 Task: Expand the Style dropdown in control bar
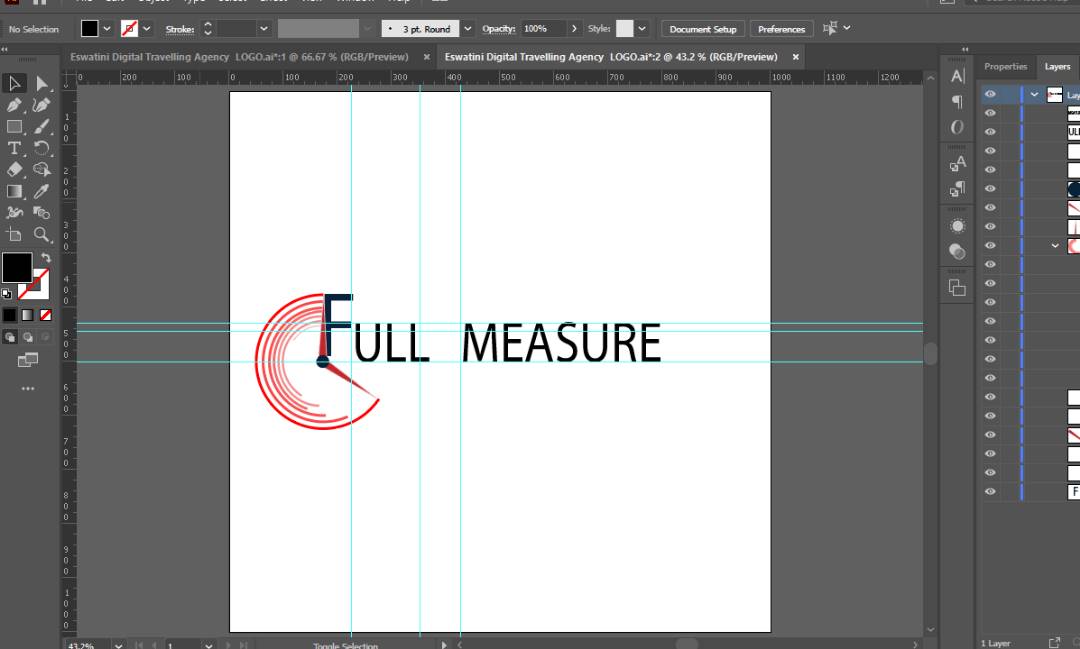642,29
